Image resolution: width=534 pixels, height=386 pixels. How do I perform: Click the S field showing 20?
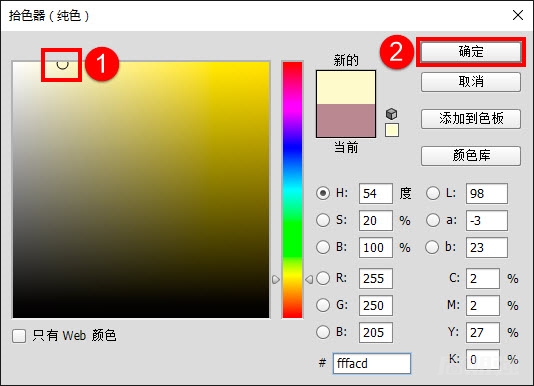[376, 220]
